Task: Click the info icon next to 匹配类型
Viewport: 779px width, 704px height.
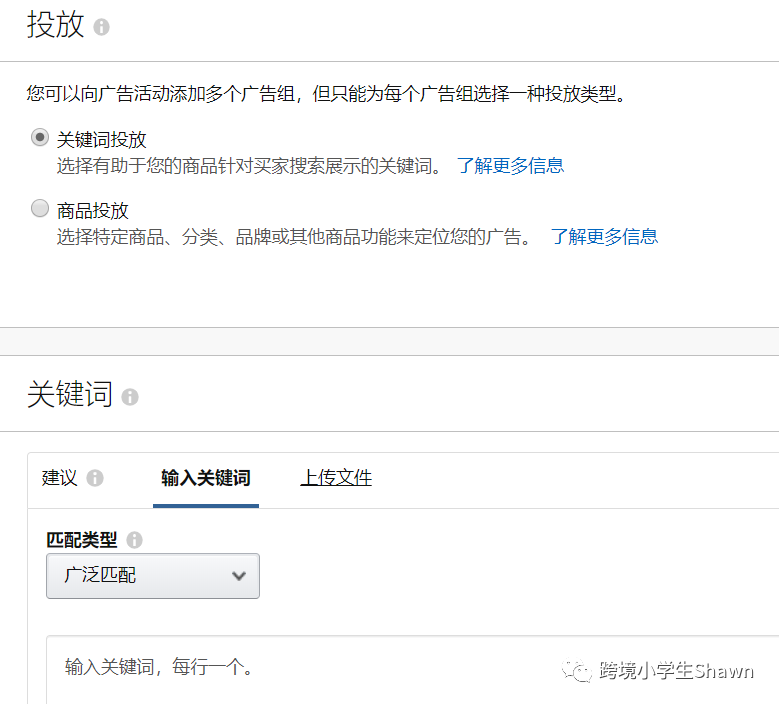Action: point(134,540)
